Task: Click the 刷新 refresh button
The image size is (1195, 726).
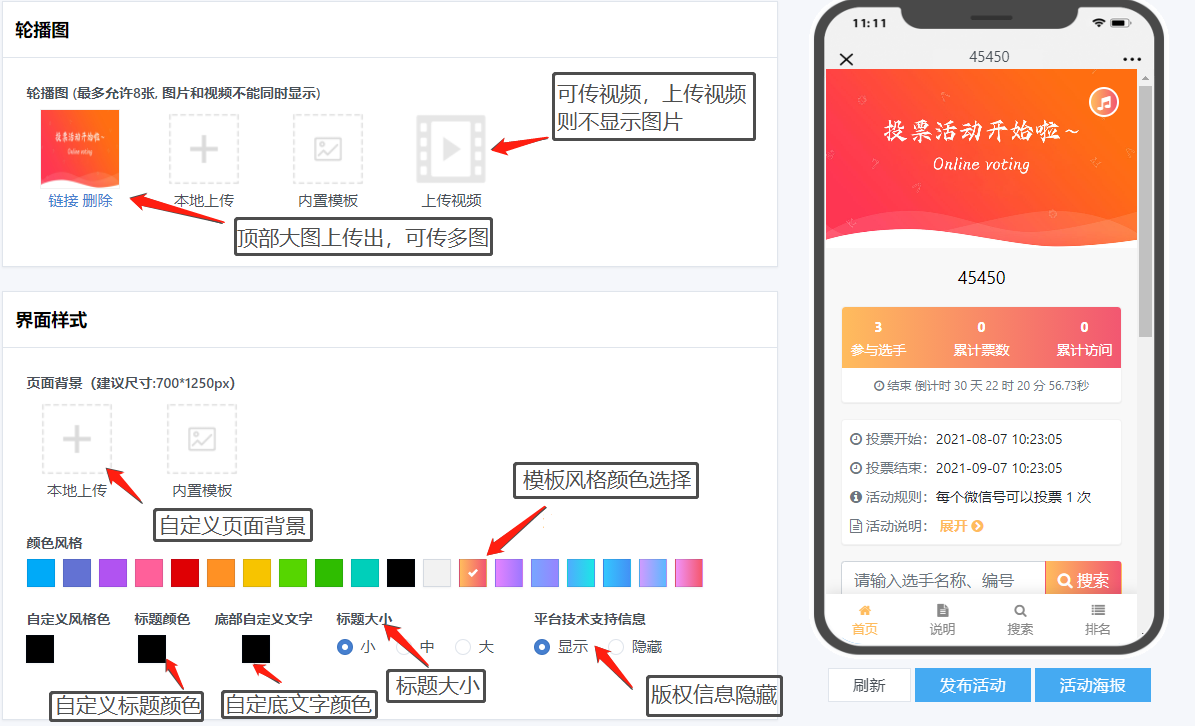Action: tap(869, 685)
